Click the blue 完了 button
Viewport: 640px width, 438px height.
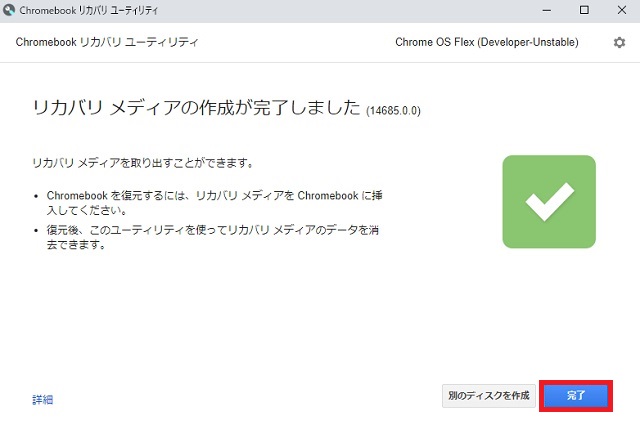576,396
